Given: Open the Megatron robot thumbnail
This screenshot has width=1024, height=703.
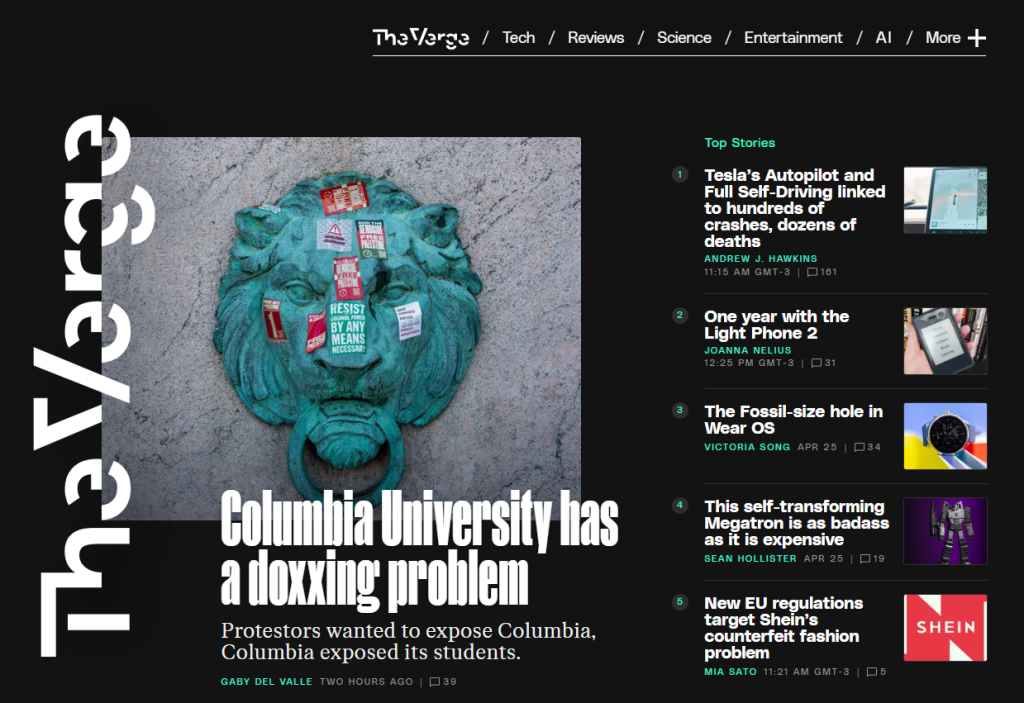Looking at the screenshot, I should click(x=945, y=531).
